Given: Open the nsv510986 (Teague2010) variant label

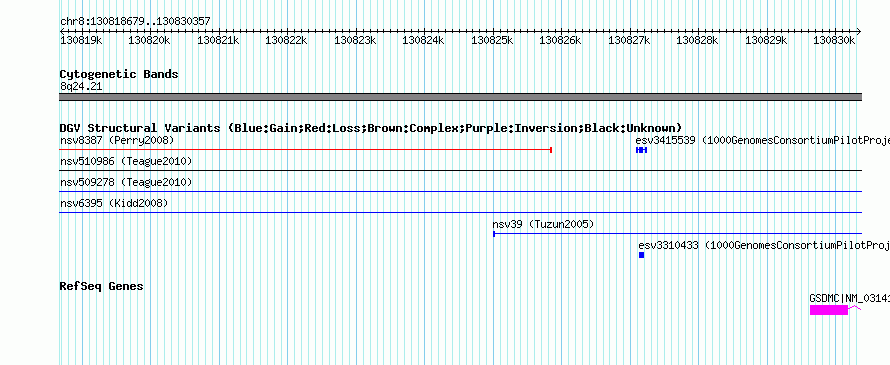Looking at the screenshot, I should coord(126,162).
